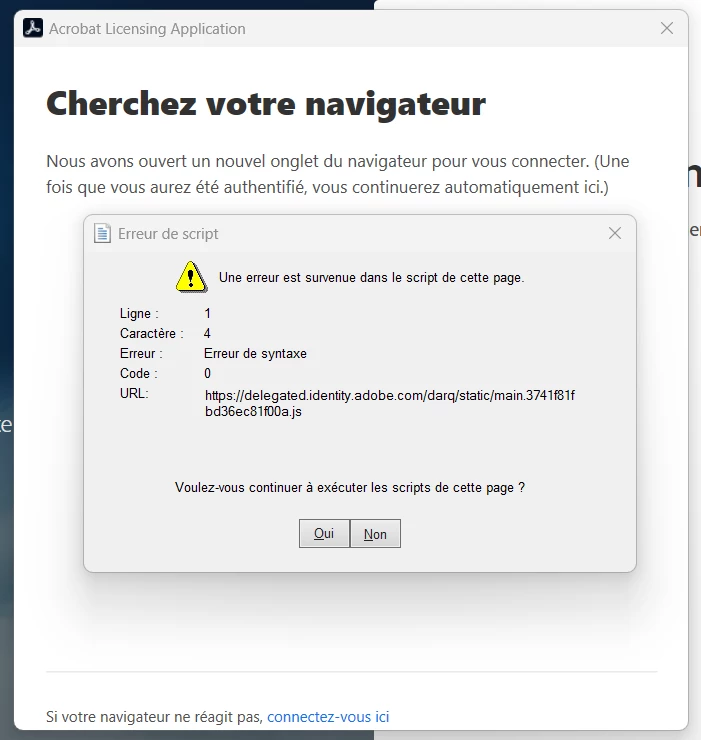This screenshot has width=701, height=740.
Task: Click the 'Ligne :' label
Action: click(139, 313)
